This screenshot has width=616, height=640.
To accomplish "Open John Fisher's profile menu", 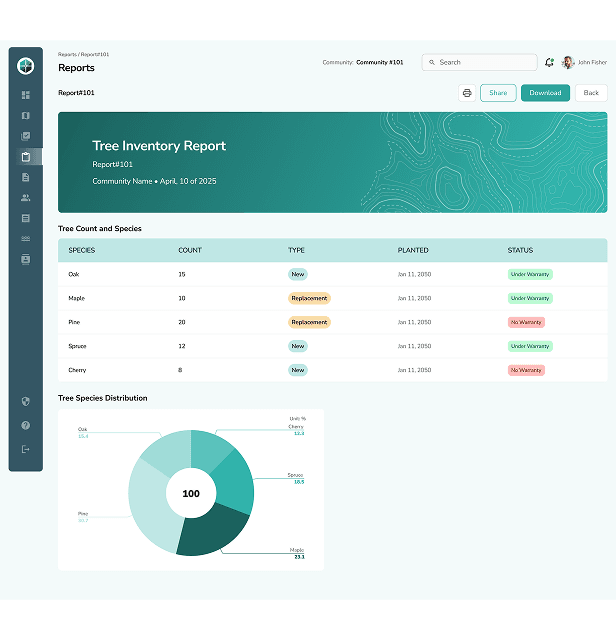I will tap(585, 62).
